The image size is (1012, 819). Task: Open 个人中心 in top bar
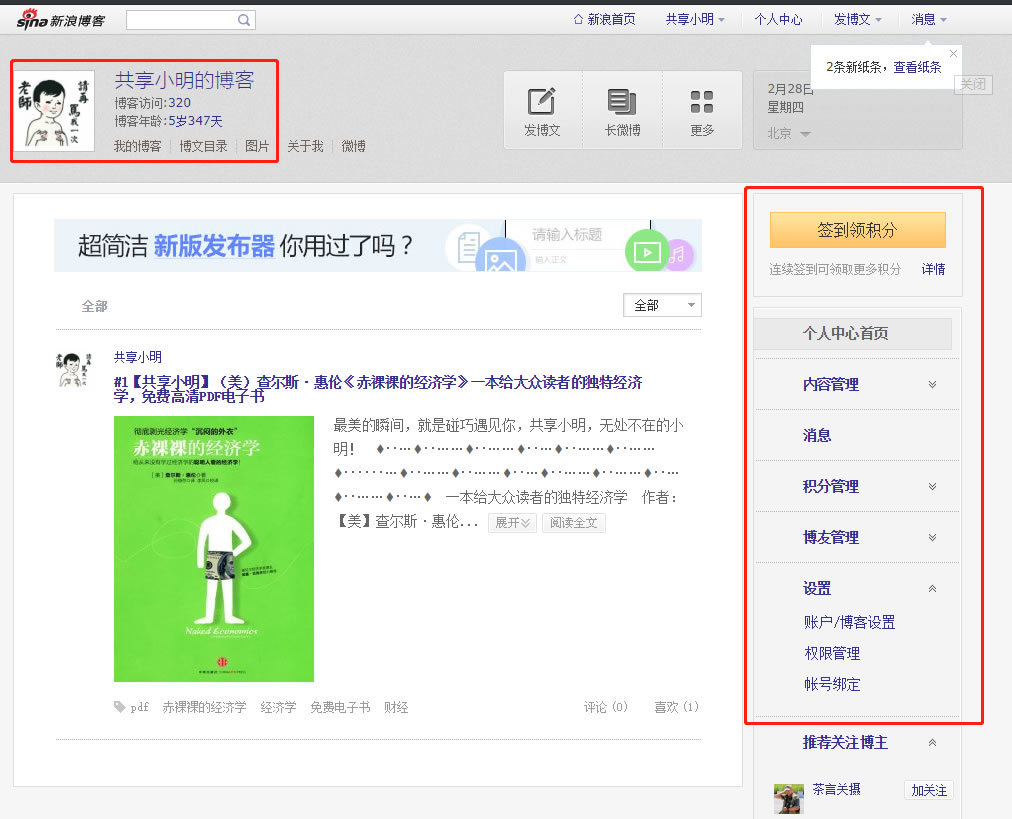coord(778,19)
